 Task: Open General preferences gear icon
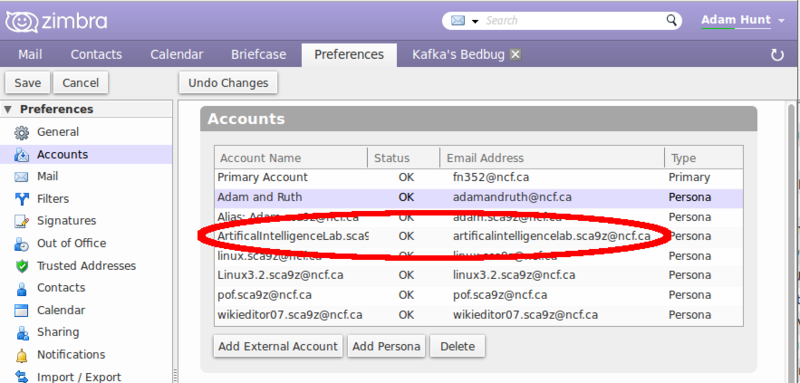[x=21, y=133]
